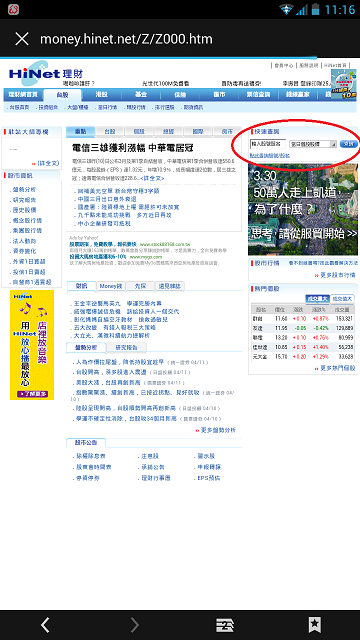Open the HiNet首頁 link at top
The height and width of the screenshot is (640, 360).
tap(336, 65)
